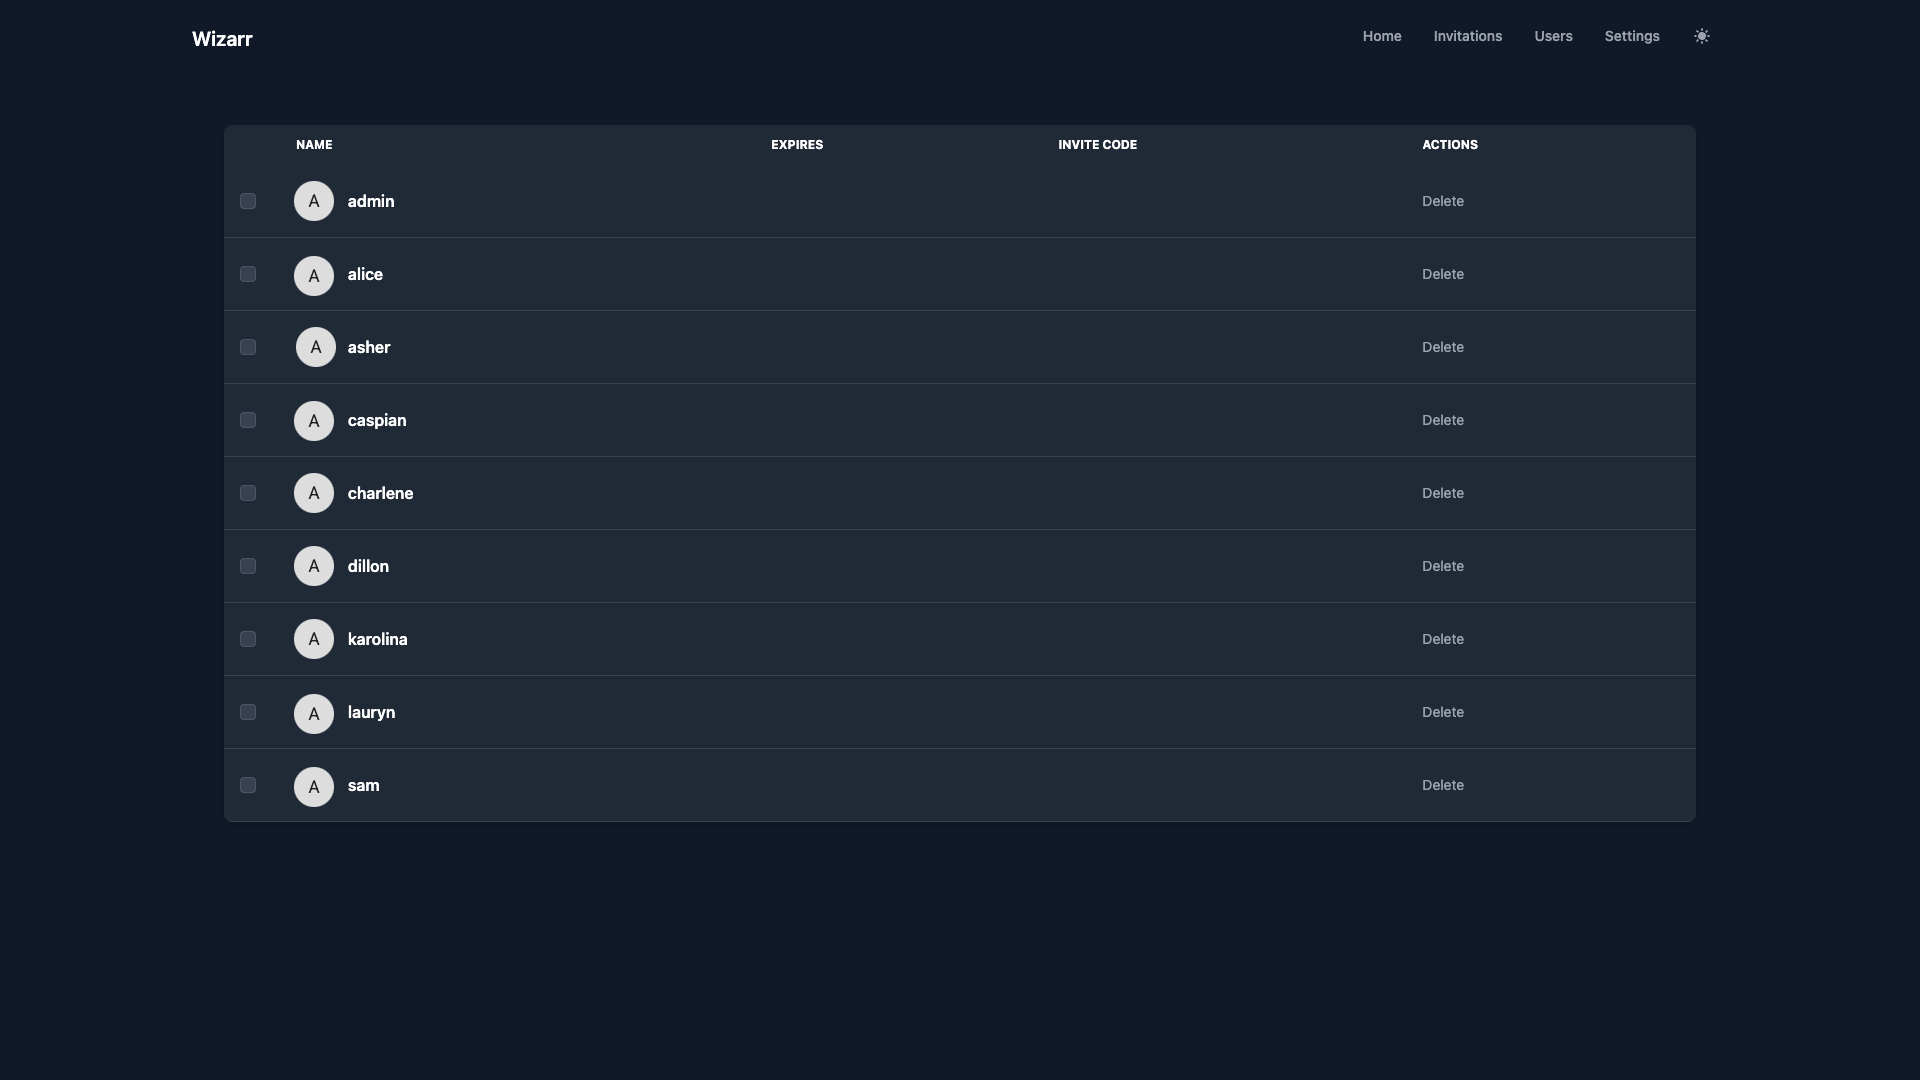Click caspian's avatar icon
Viewport: 1920px width, 1080px height.
[x=313, y=421]
